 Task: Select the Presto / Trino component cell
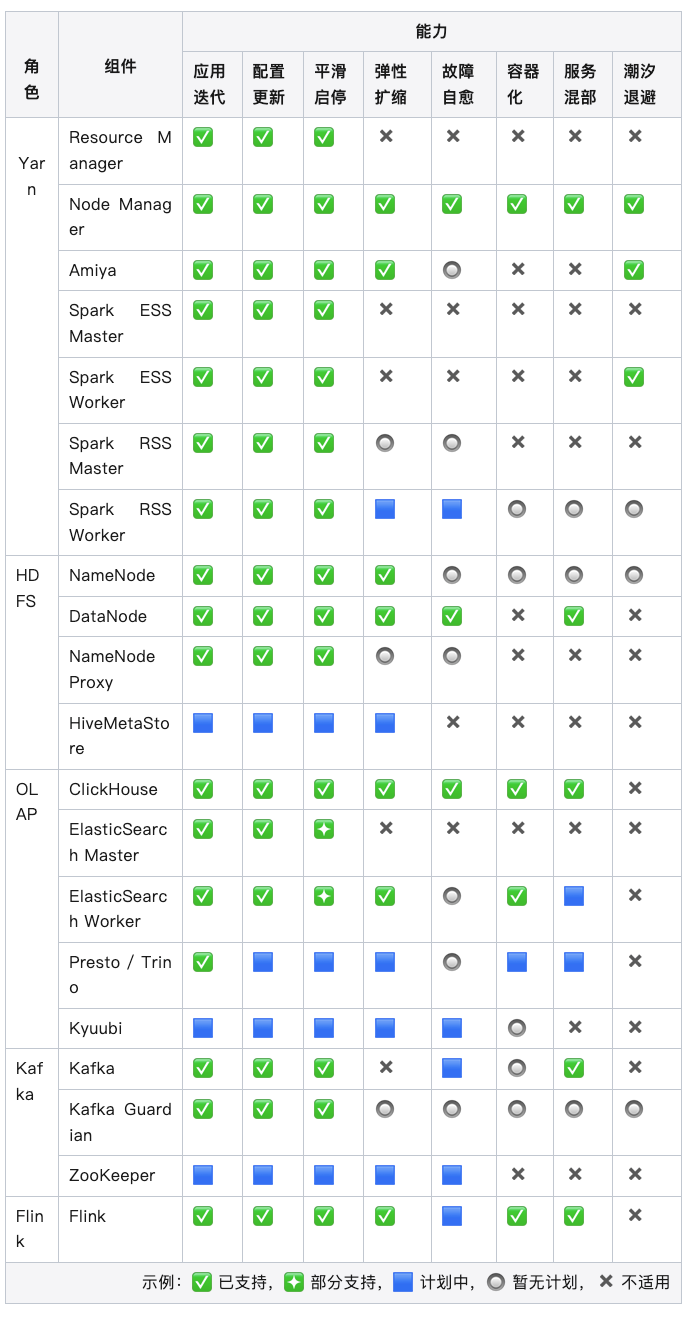point(120,975)
